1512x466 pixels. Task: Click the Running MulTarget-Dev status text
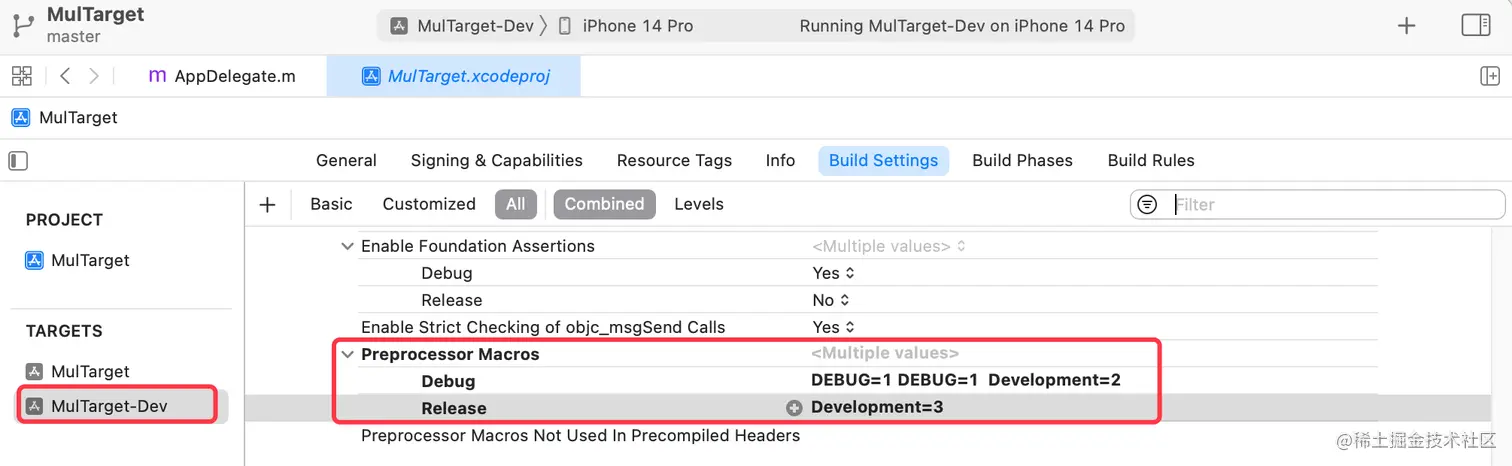point(962,26)
